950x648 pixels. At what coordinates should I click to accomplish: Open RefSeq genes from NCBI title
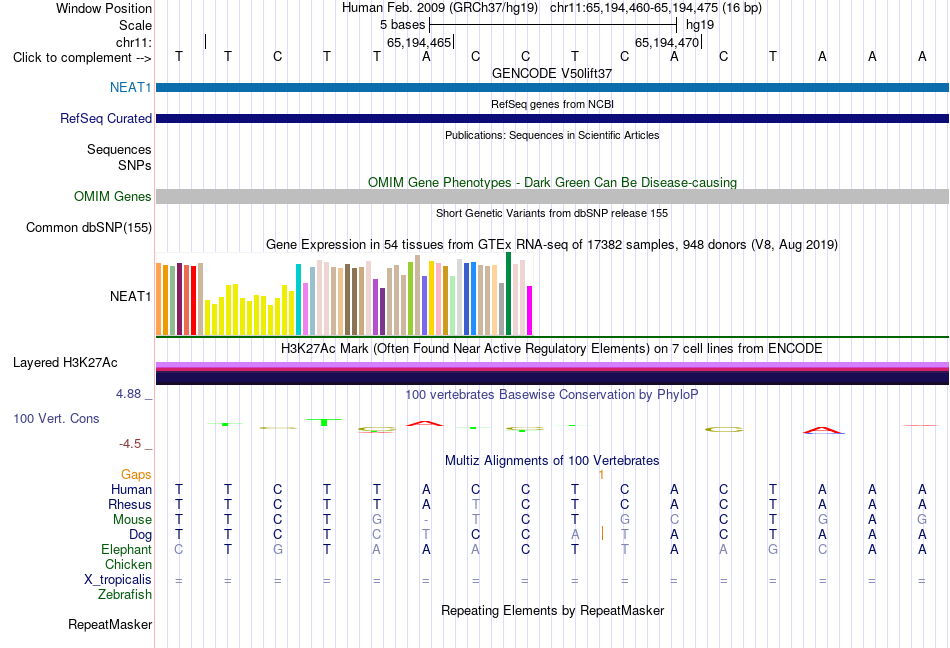point(552,104)
